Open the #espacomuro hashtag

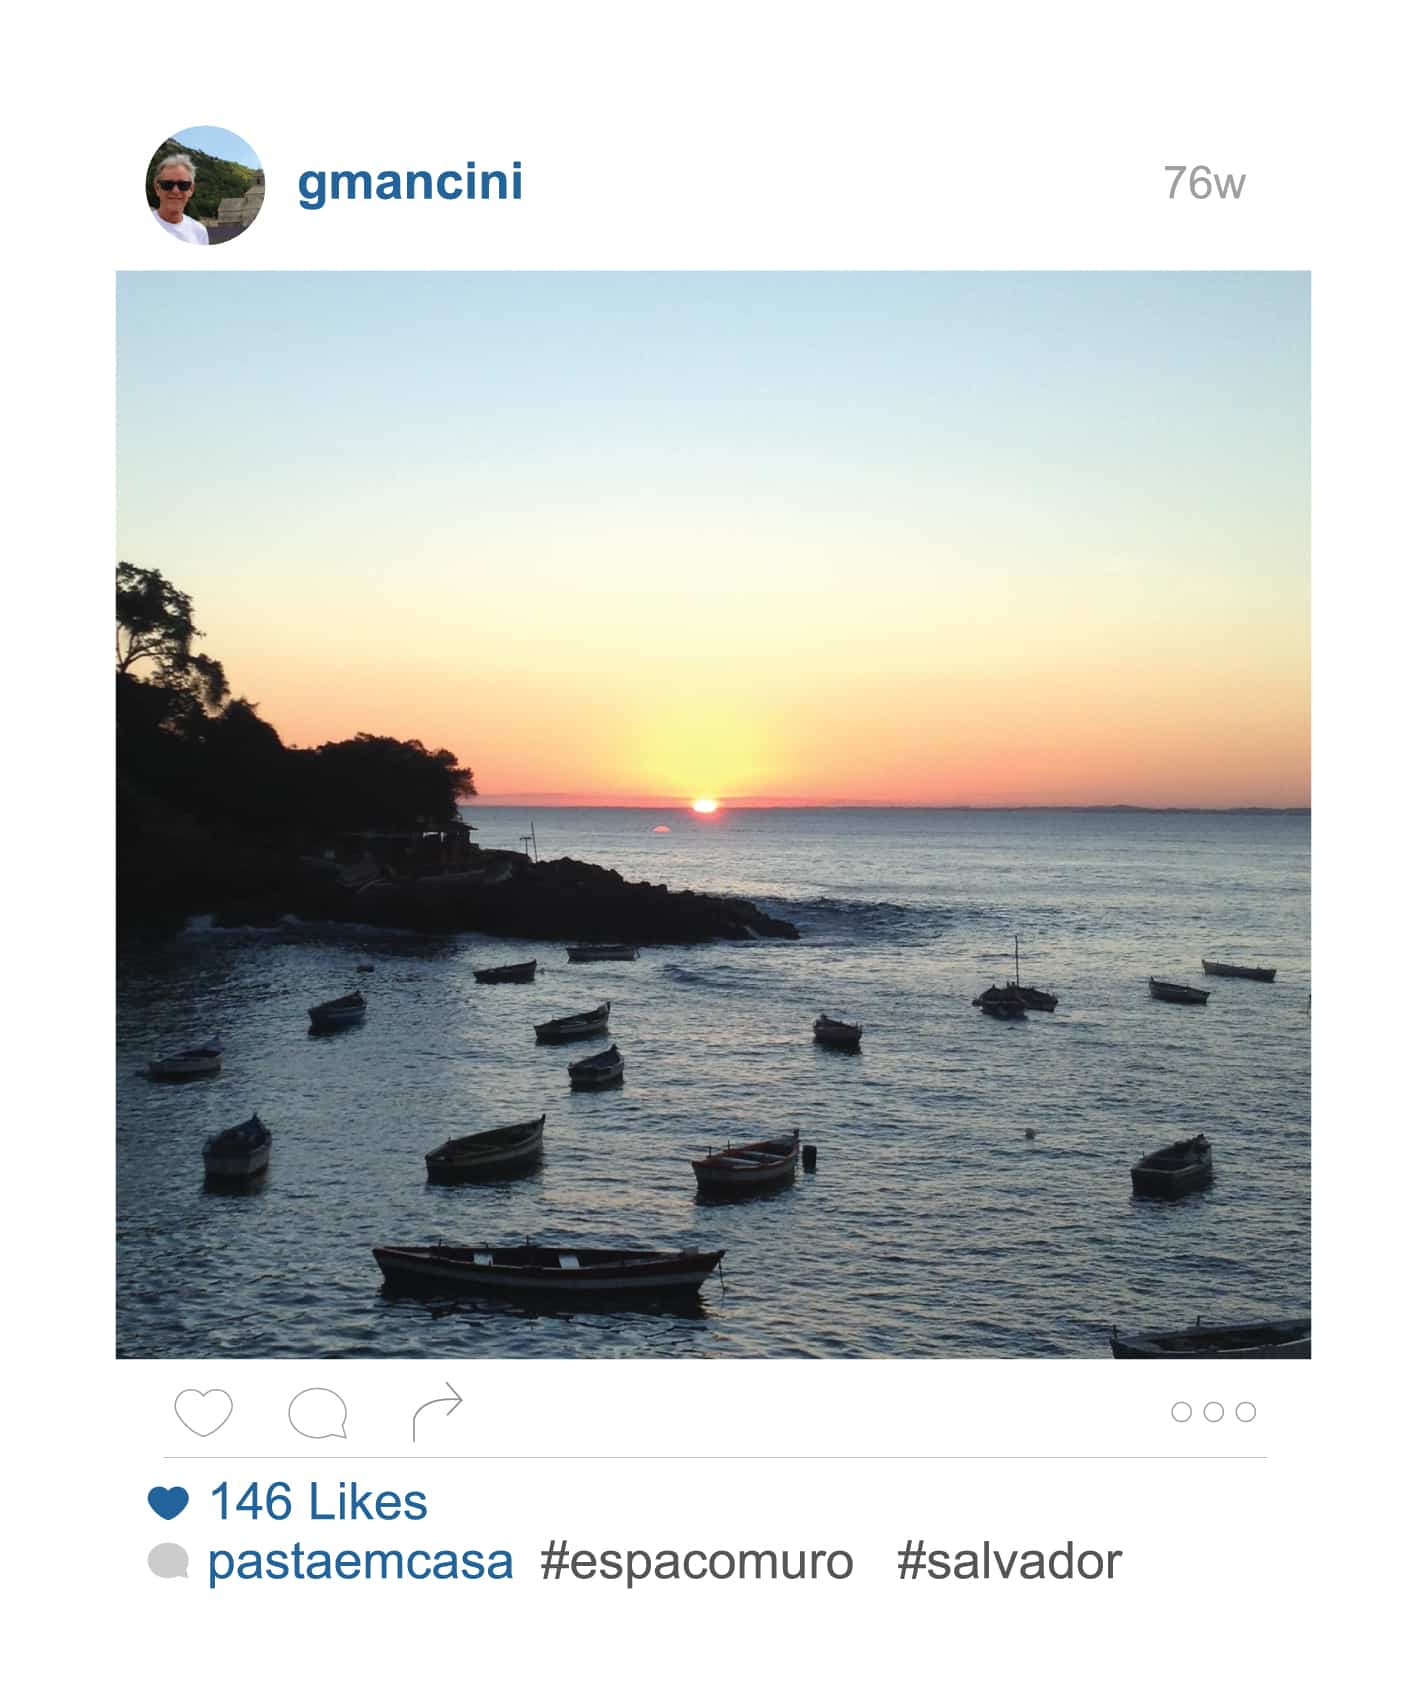coord(697,1561)
